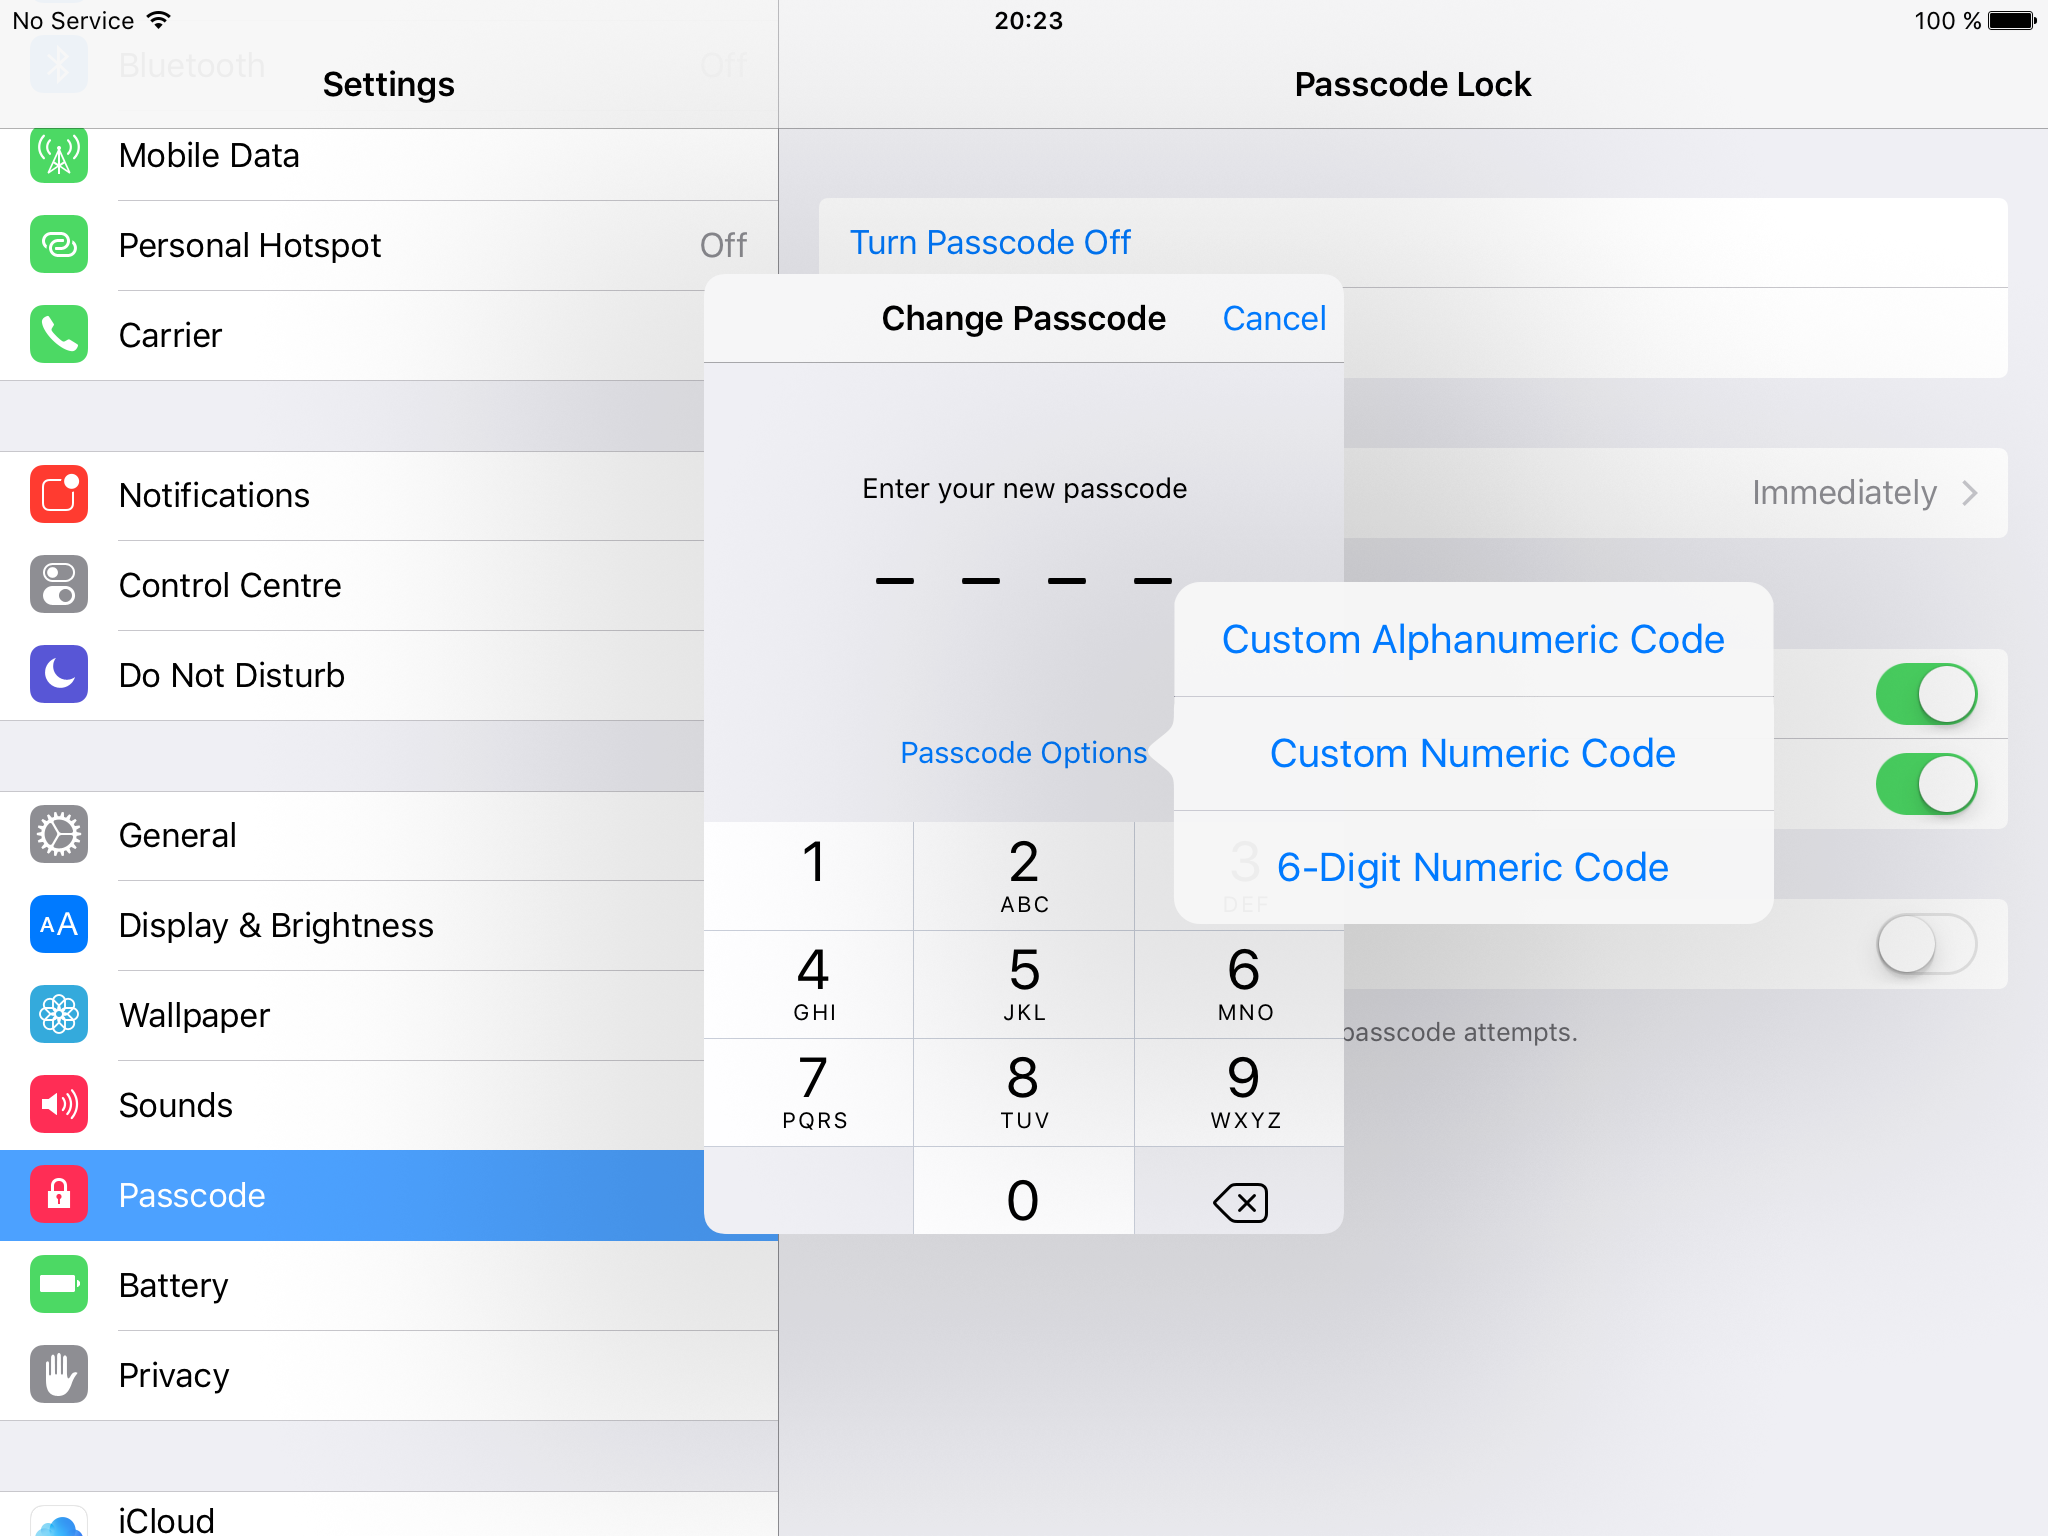Viewport: 2048px width, 1536px height.
Task: Tap the passcode entry input field
Action: pos(1022,576)
